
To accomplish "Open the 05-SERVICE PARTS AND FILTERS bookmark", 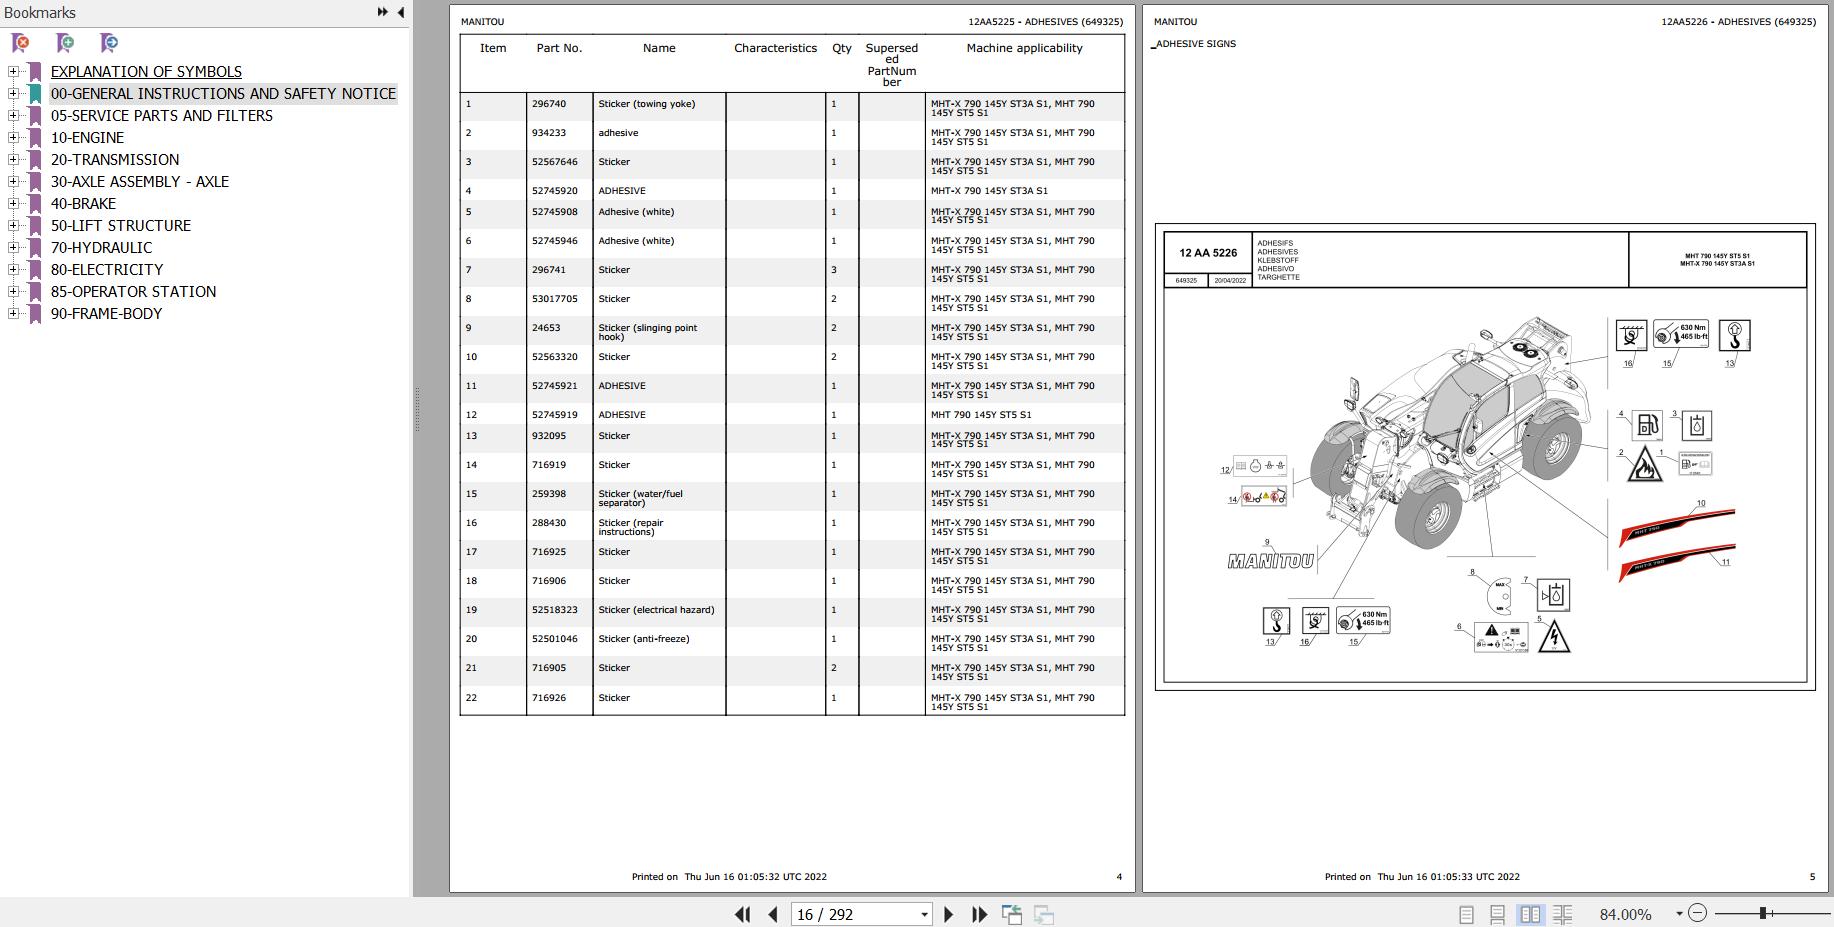I will 162,116.
